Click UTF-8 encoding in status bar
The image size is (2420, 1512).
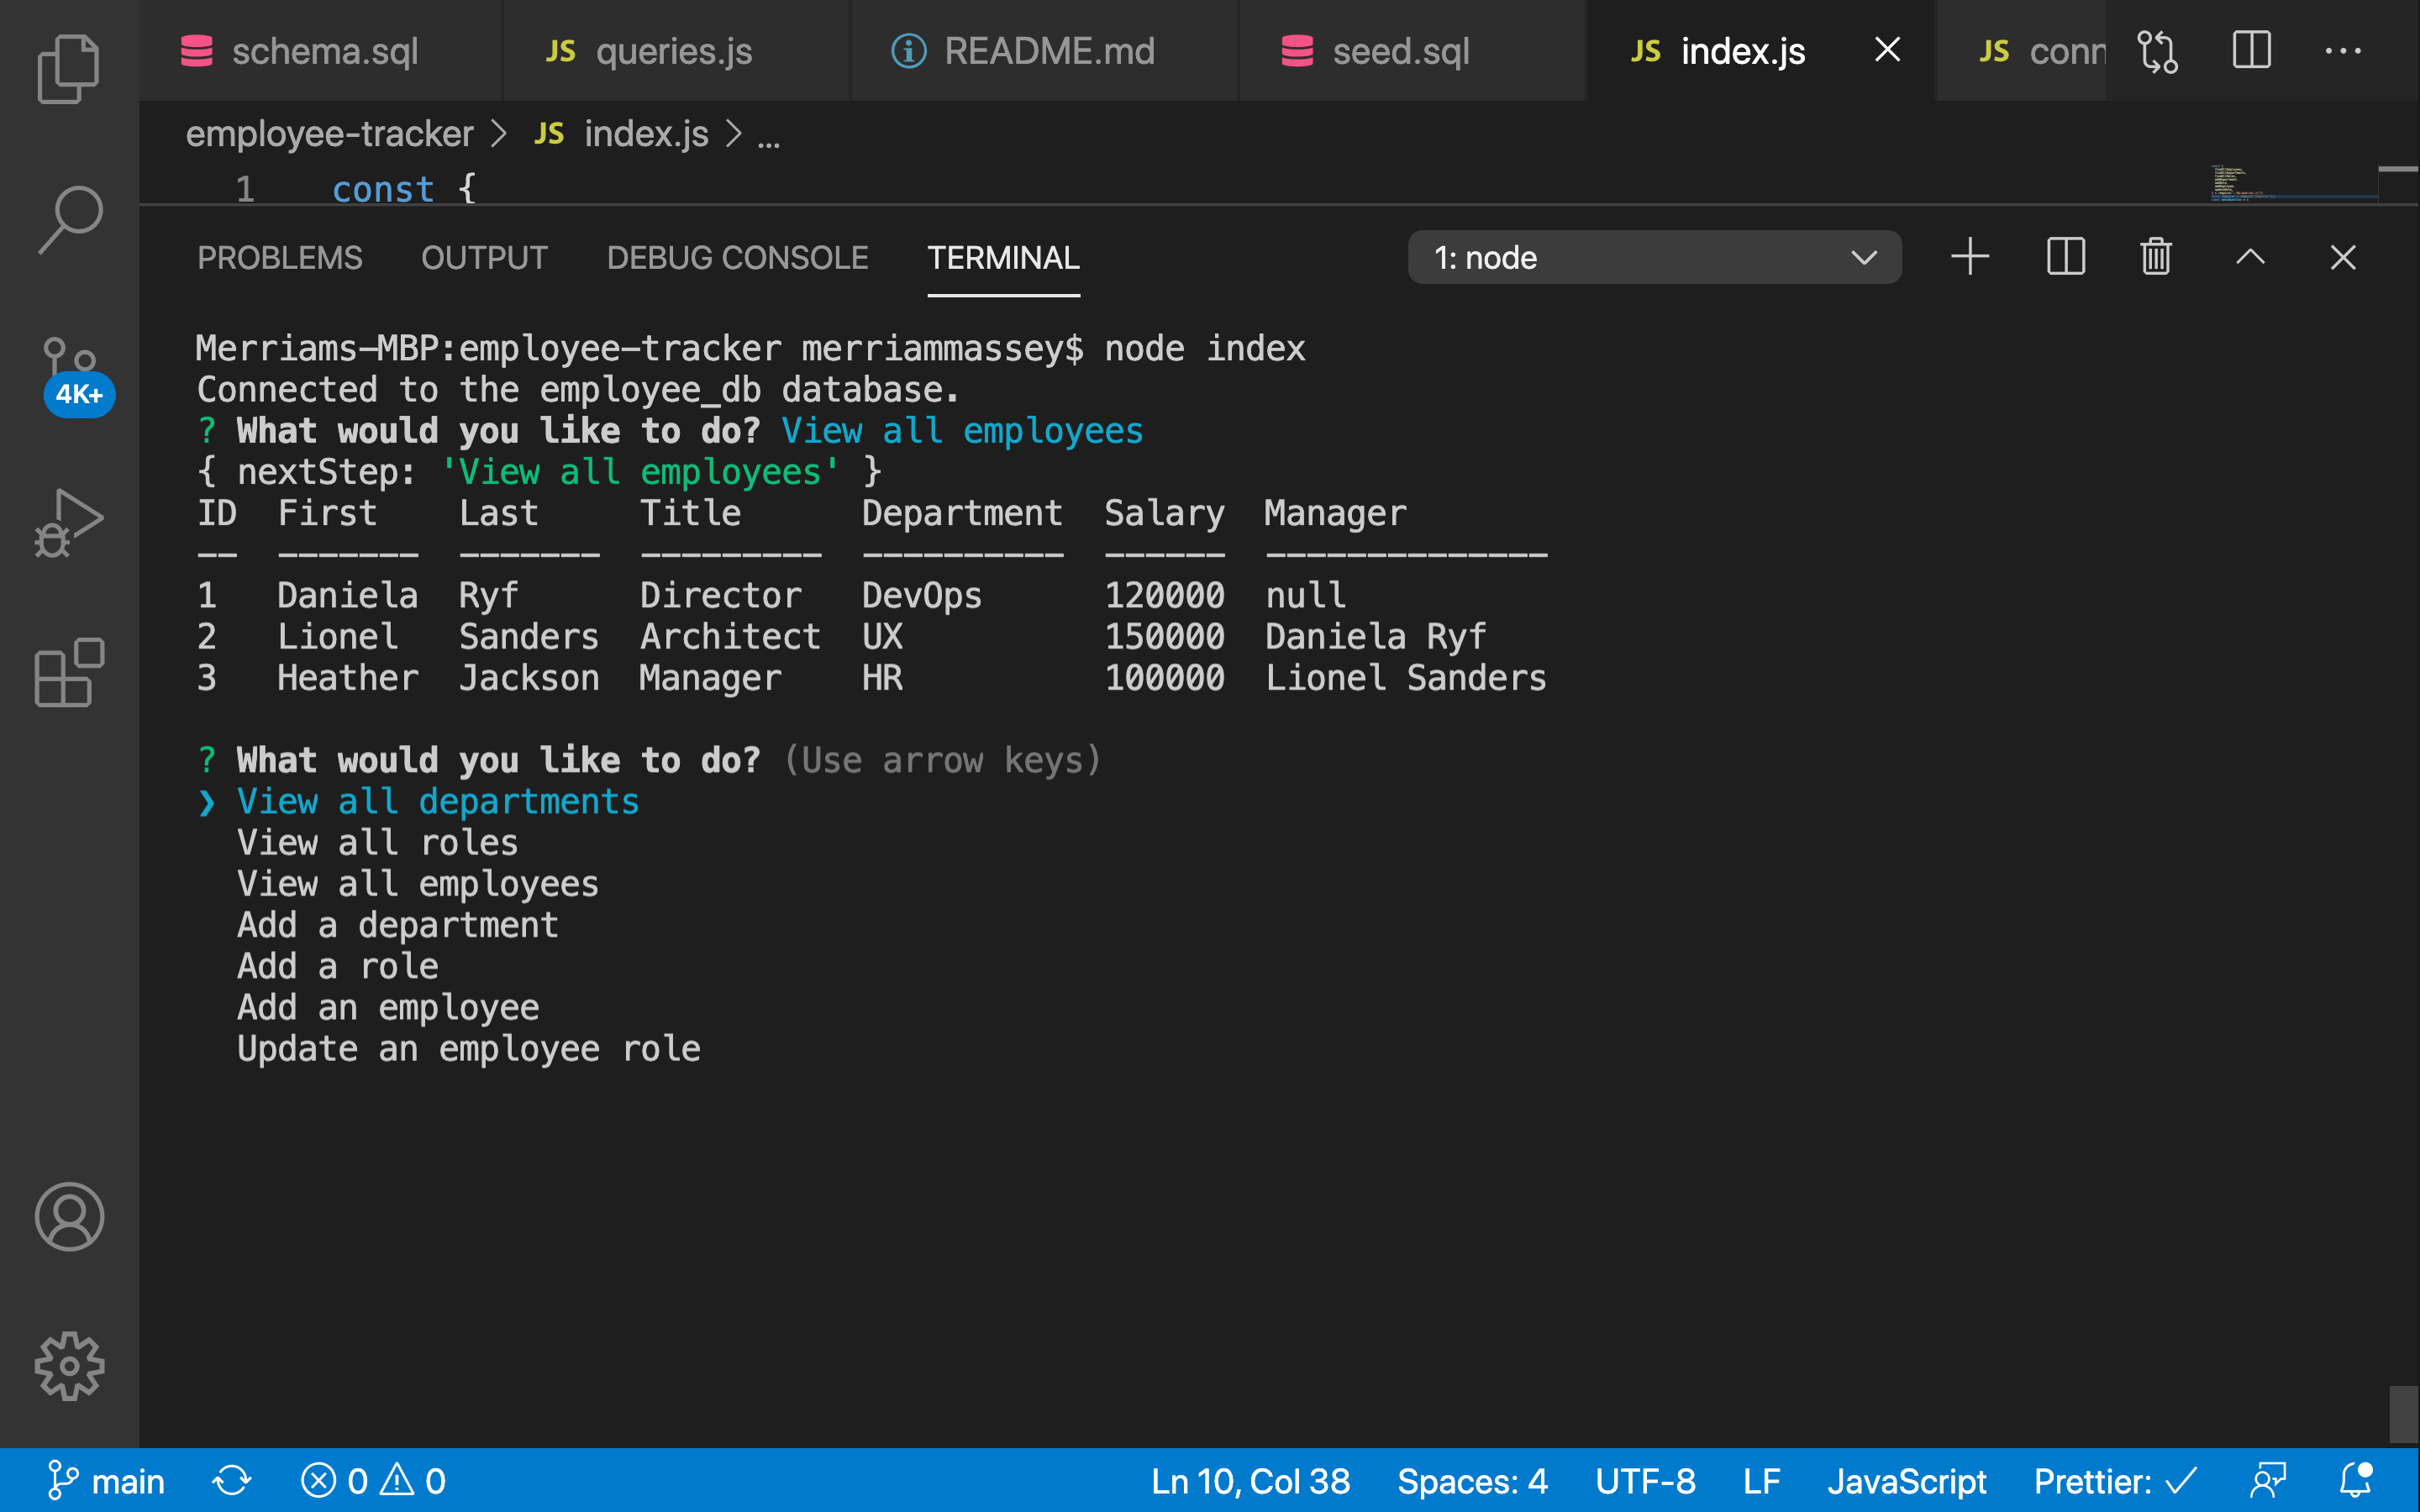[1645, 1481]
